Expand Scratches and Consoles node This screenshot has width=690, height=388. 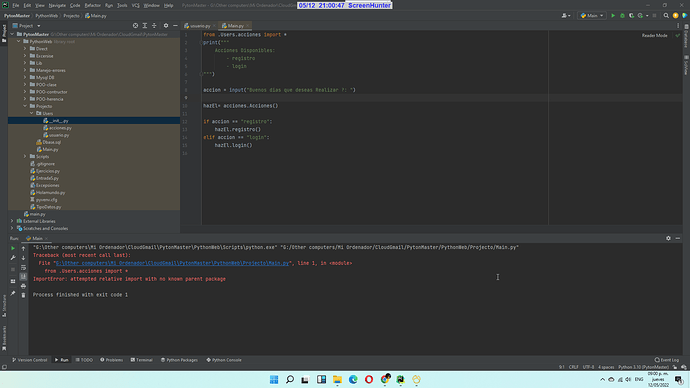[x=12, y=228]
